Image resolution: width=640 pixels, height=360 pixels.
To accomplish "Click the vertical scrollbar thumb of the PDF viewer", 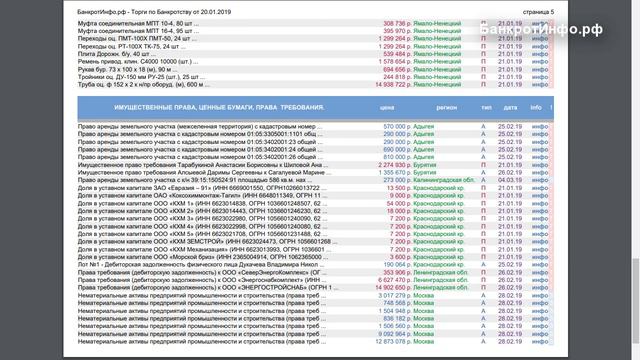I will coord(636,300).
